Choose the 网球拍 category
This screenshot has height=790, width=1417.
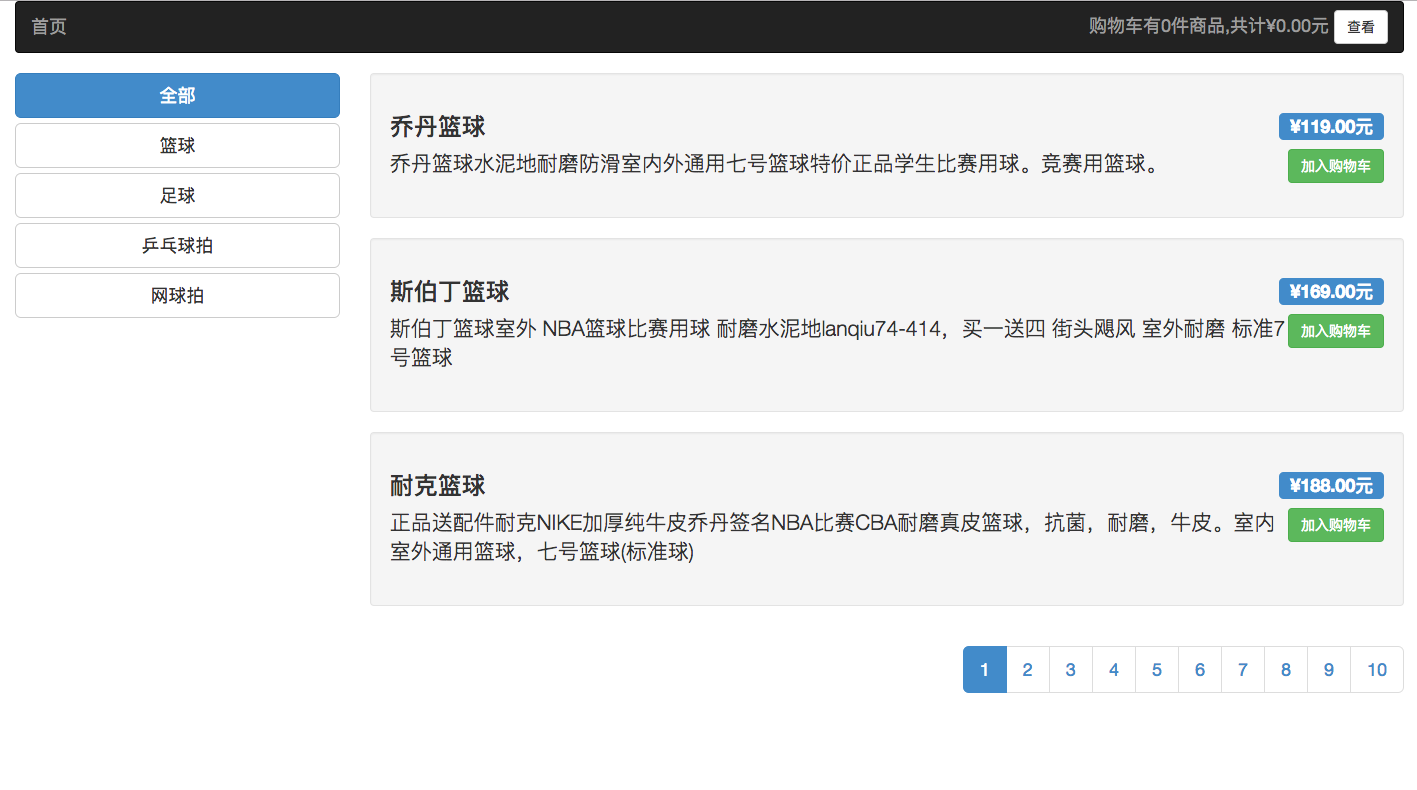(177, 296)
